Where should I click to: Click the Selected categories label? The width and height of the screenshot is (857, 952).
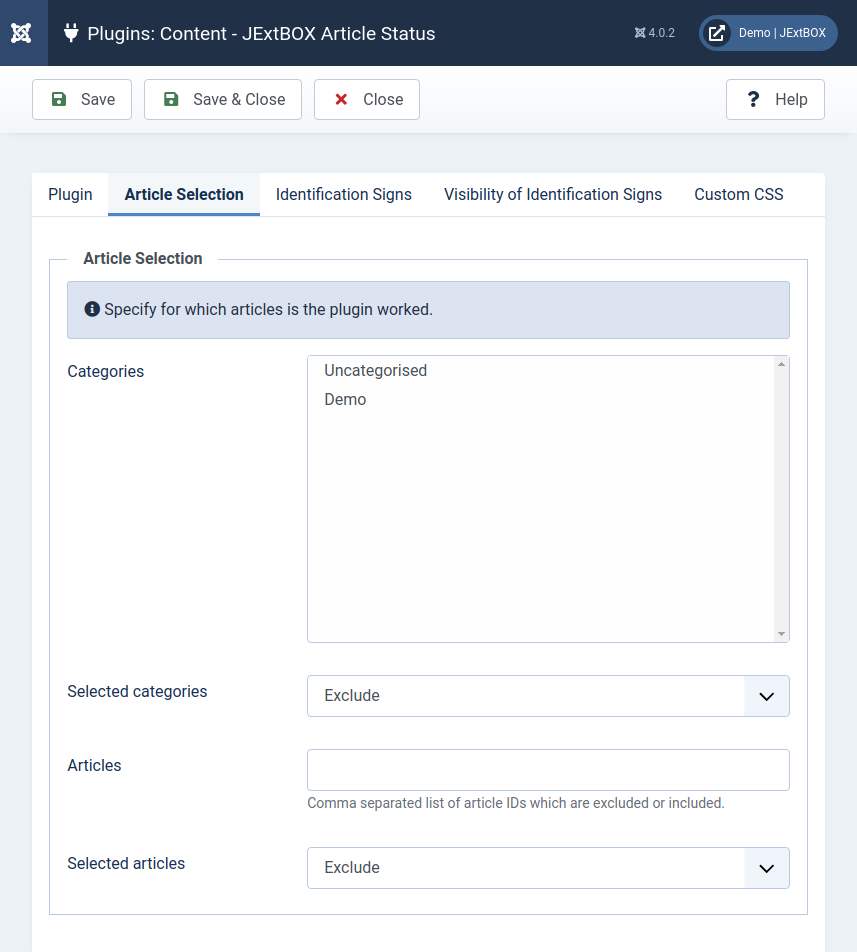coord(137,692)
